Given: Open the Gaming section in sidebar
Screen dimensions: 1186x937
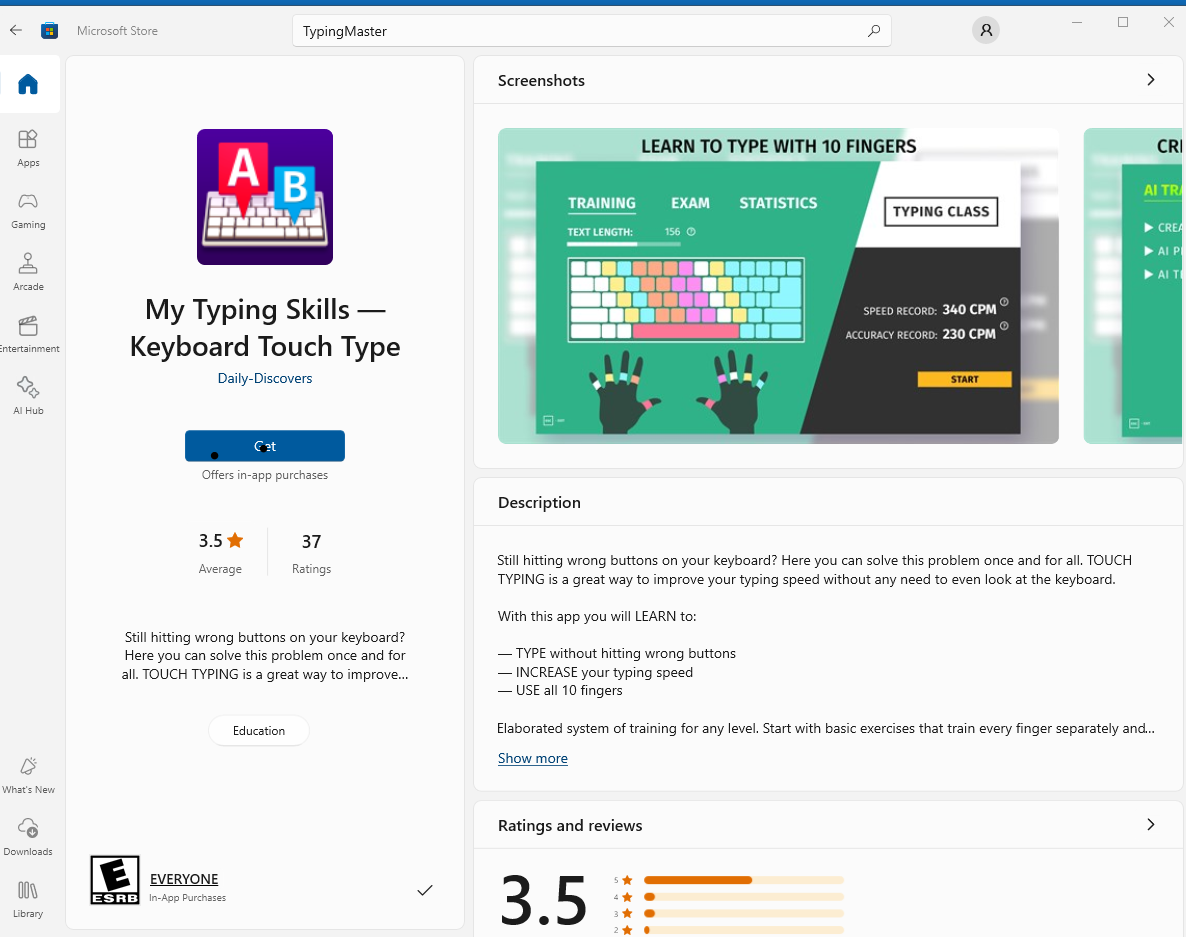Looking at the screenshot, I should pyautogui.click(x=28, y=209).
